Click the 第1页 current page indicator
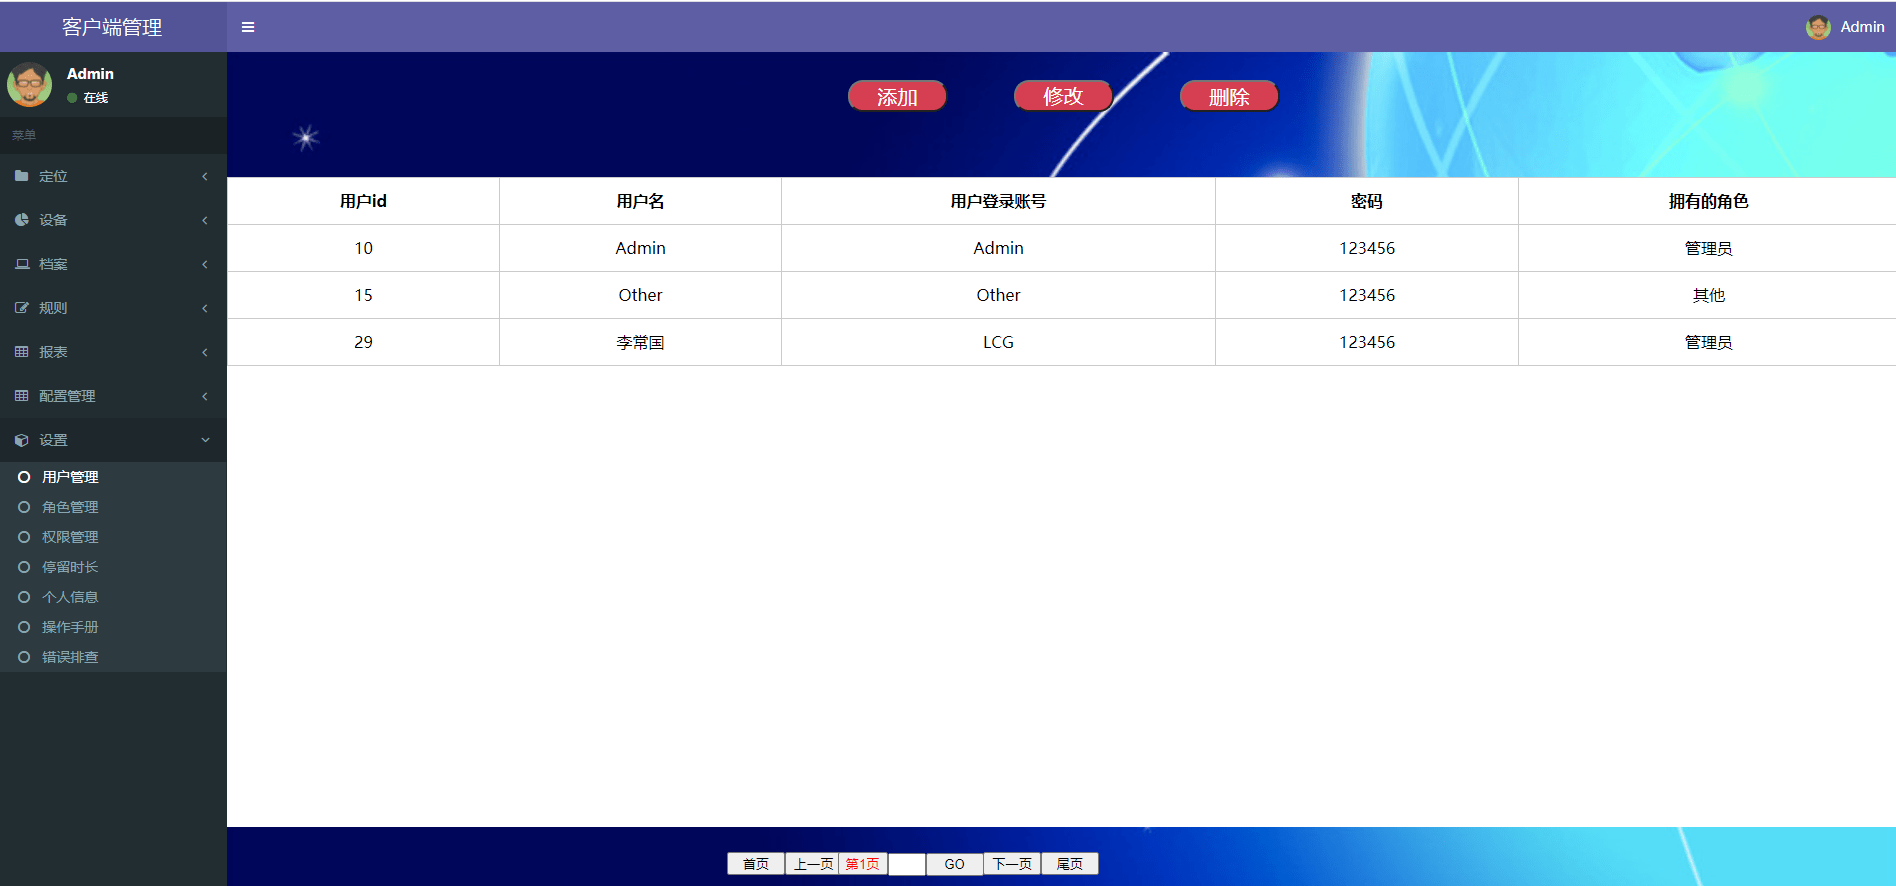 click(x=863, y=864)
